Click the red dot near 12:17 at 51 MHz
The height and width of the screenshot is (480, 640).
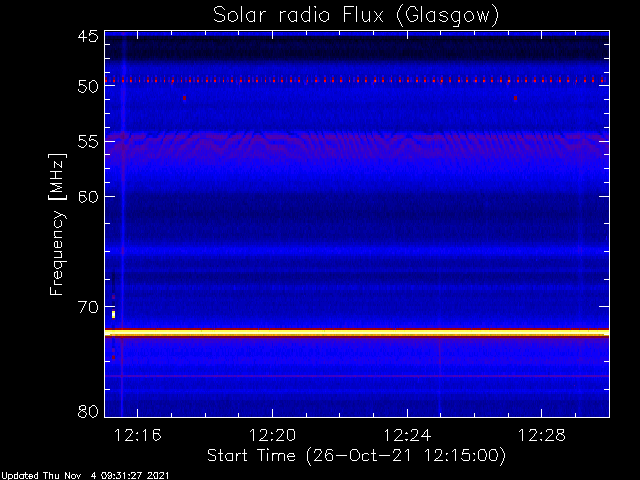[184, 98]
